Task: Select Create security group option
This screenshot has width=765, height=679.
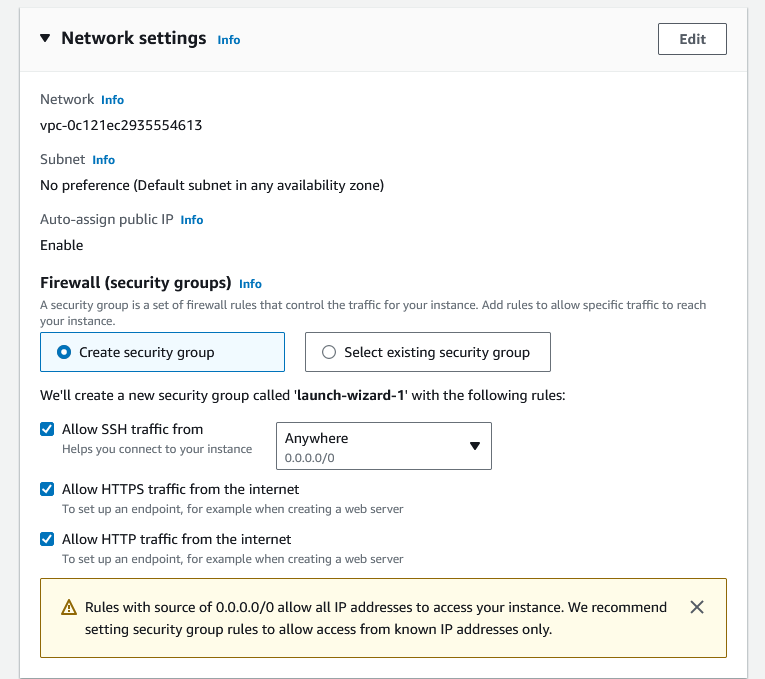Action: pyautogui.click(x=65, y=352)
